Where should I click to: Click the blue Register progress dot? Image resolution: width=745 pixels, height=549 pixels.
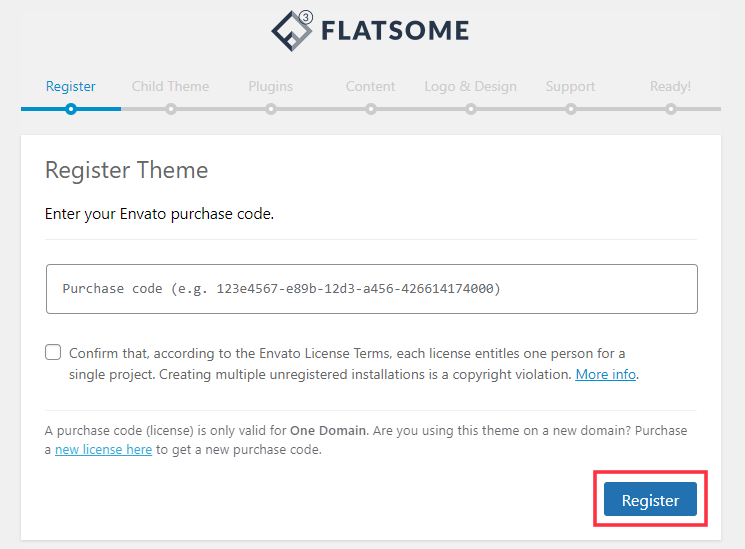pyautogui.click(x=71, y=109)
